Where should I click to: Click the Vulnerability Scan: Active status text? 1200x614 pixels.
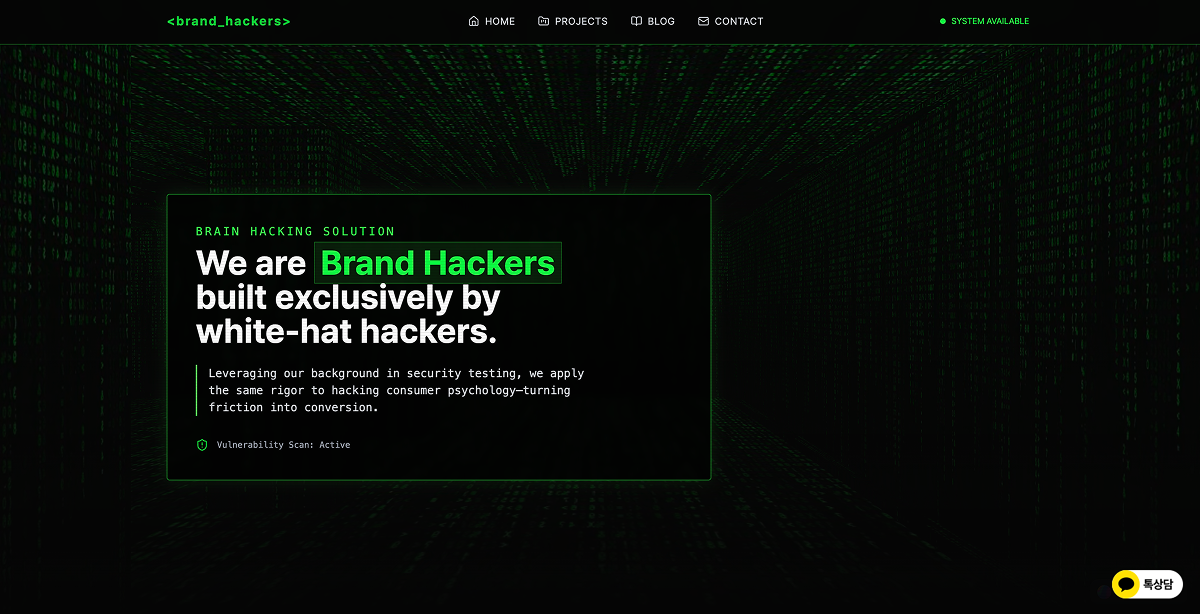click(283, 445)
